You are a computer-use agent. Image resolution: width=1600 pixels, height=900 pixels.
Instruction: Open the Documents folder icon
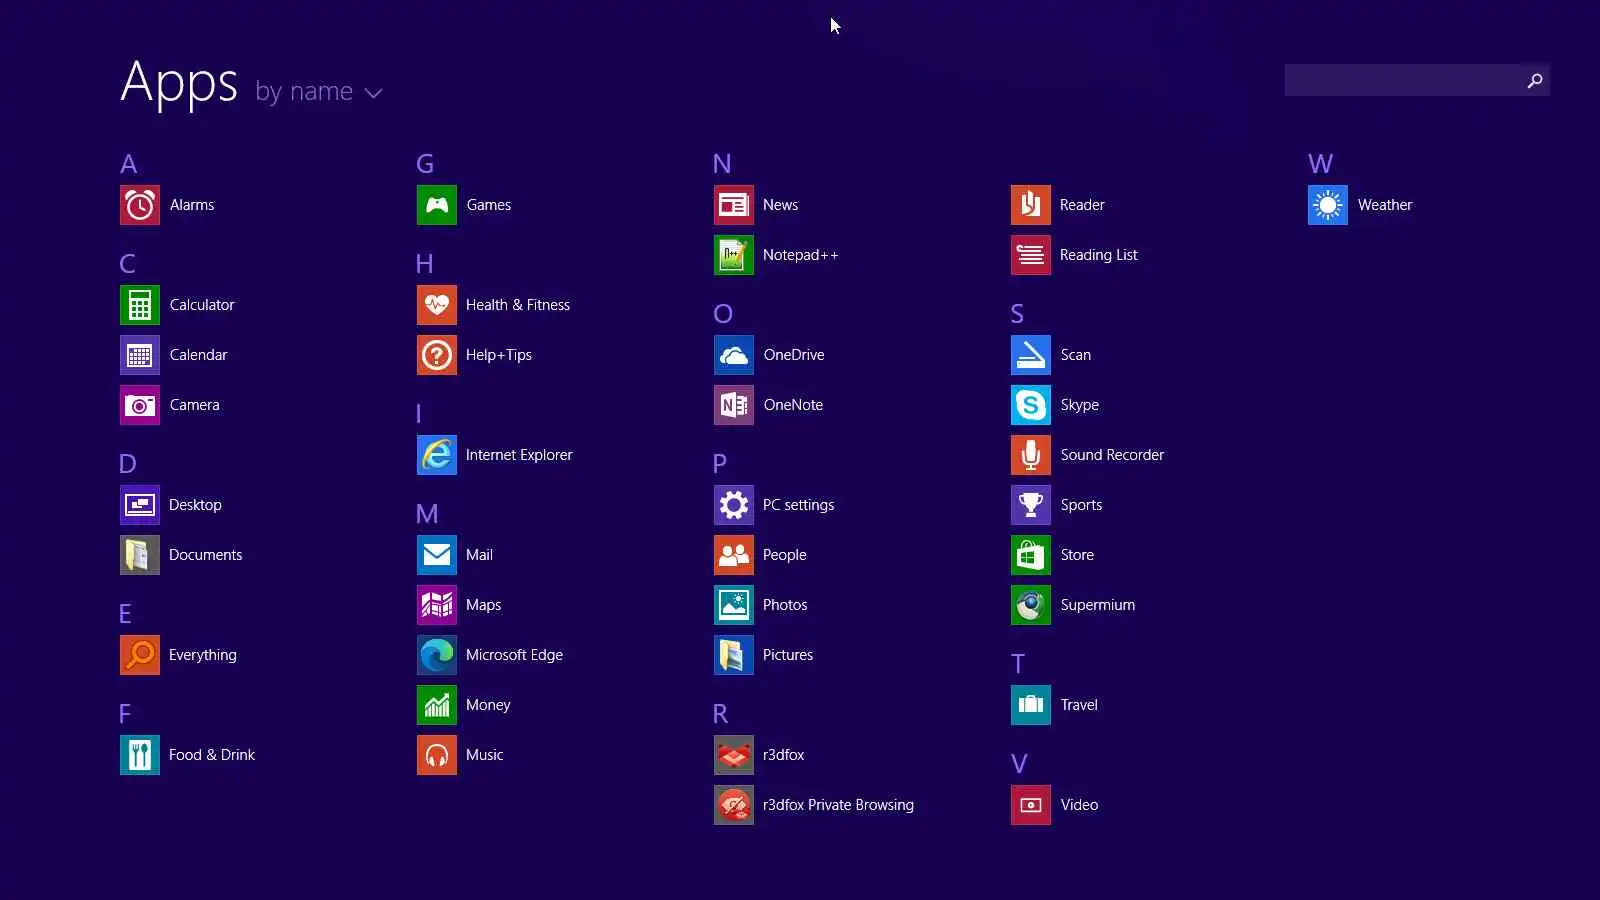pyautogui.click(x=140, y=555)
